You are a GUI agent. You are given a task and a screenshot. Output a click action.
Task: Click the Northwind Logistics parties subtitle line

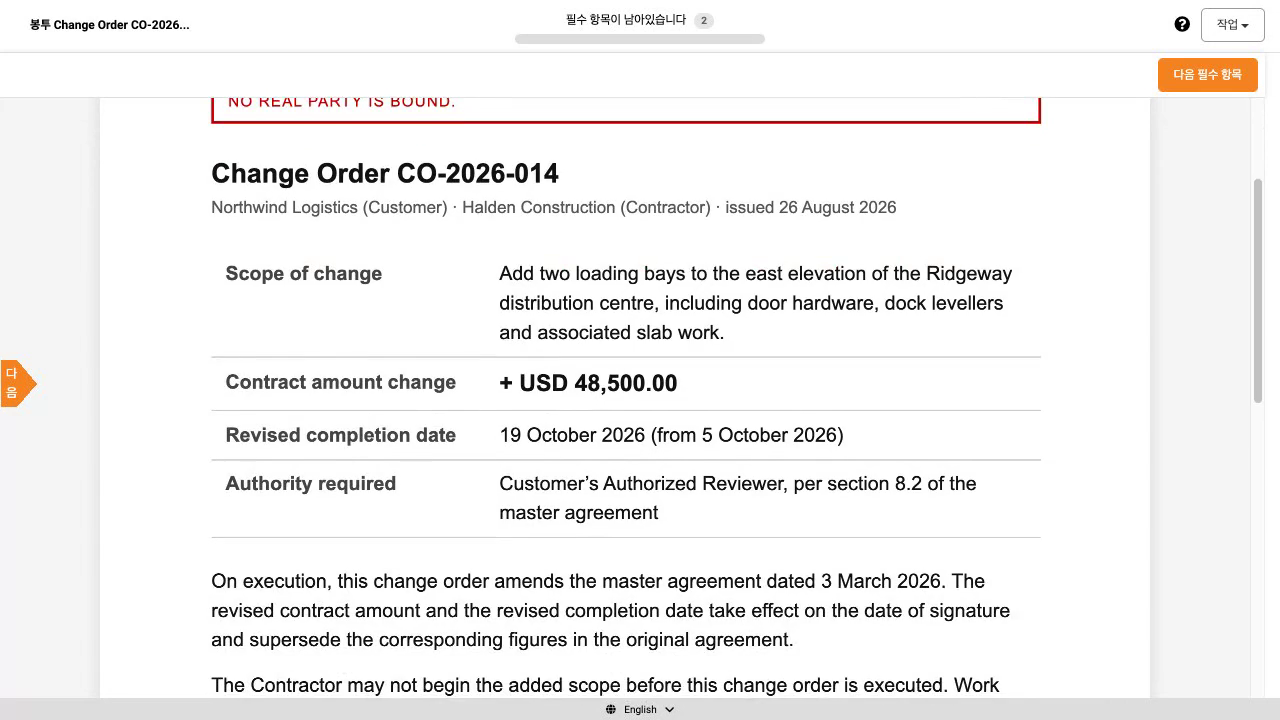(554, 208)
